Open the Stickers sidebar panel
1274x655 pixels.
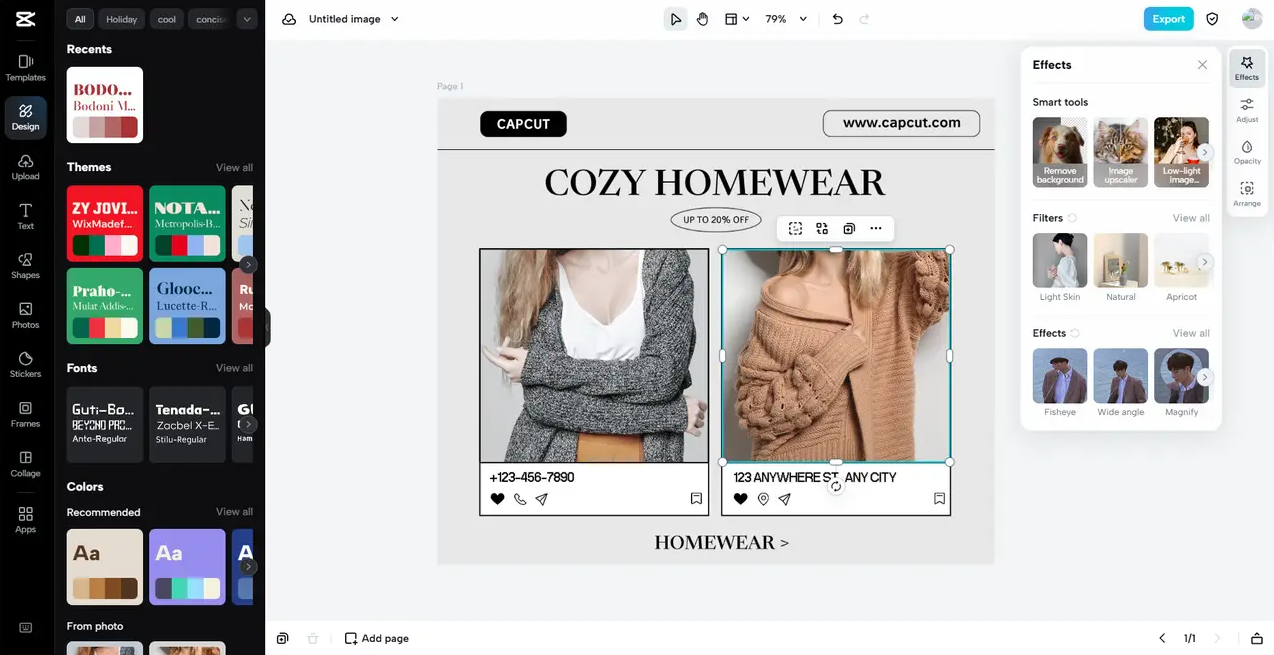coord(25,365)
